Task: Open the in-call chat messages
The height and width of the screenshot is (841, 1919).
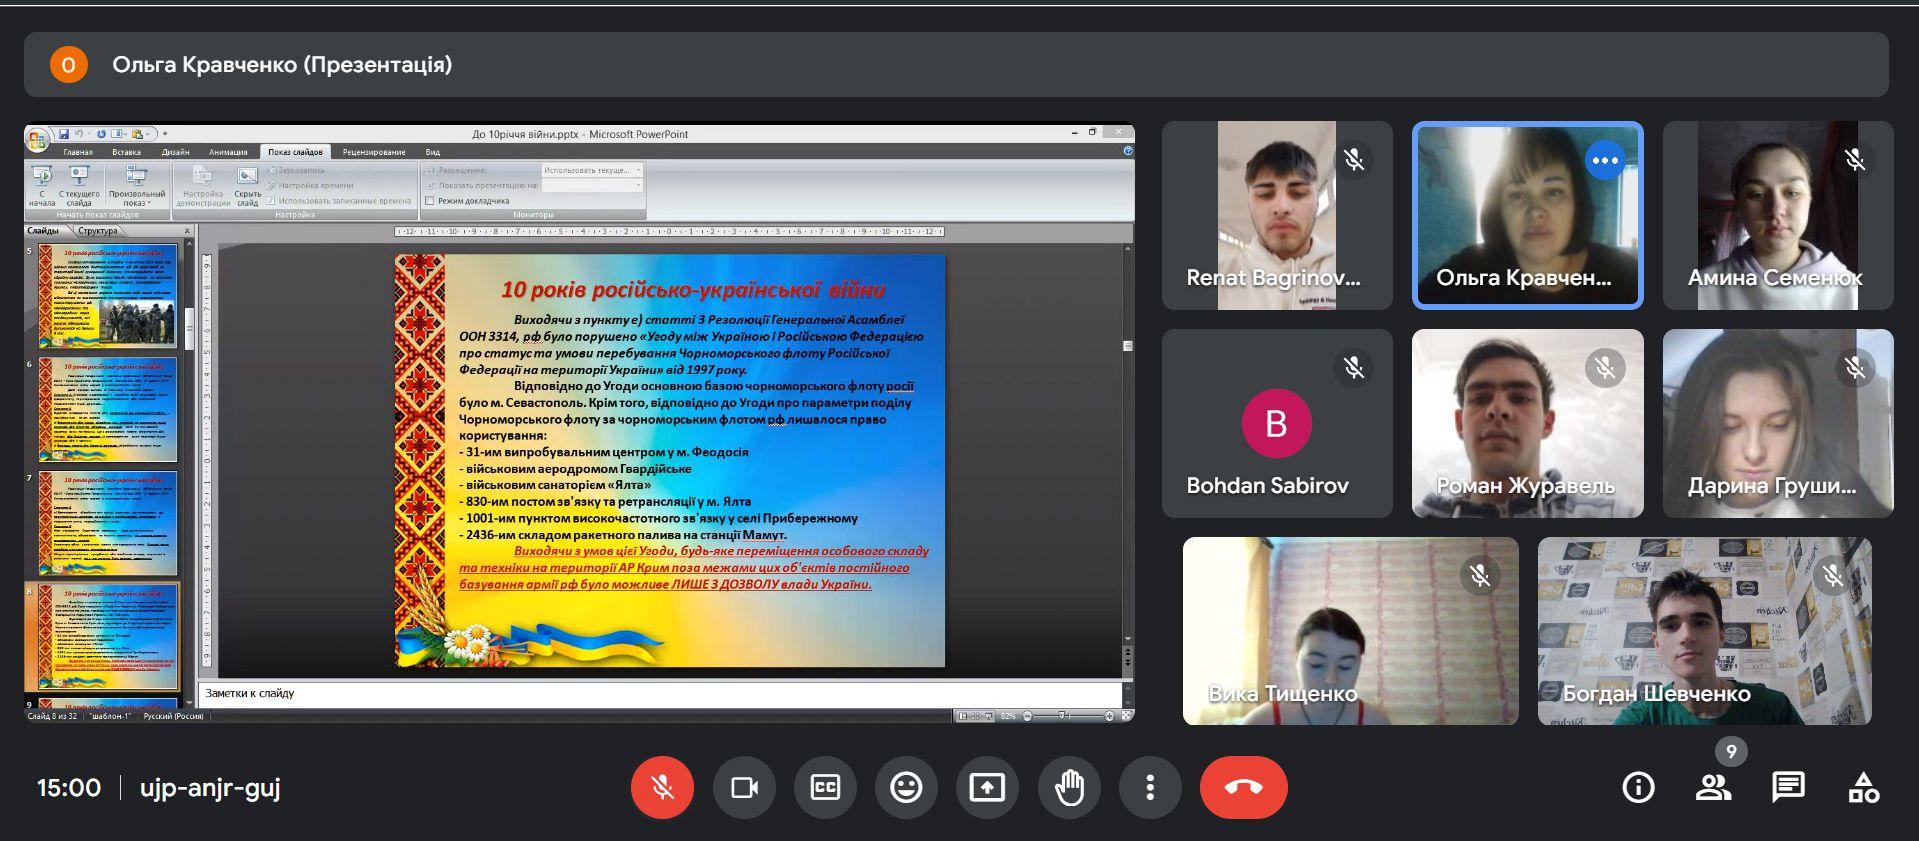Action: click(1788, 788)
